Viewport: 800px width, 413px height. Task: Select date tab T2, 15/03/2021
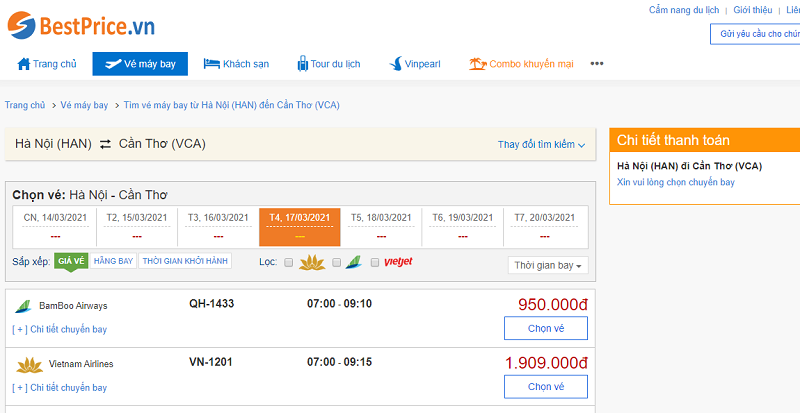click(137, 227)
